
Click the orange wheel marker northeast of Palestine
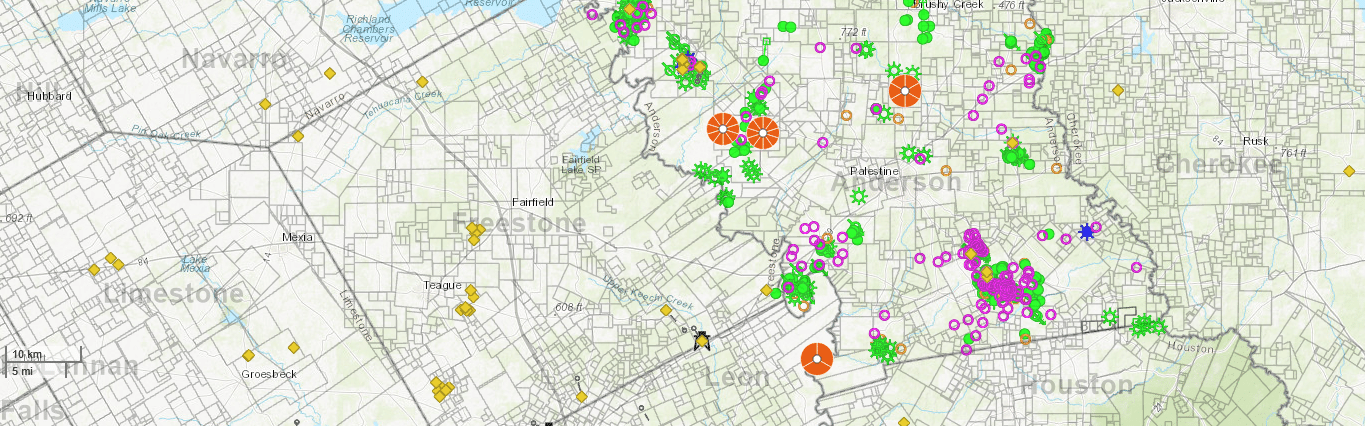904,91
